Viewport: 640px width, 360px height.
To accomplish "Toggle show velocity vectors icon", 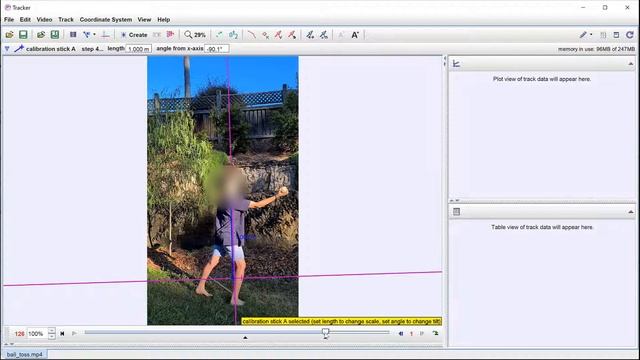I will pyautogui.click(x=279, y=35).
